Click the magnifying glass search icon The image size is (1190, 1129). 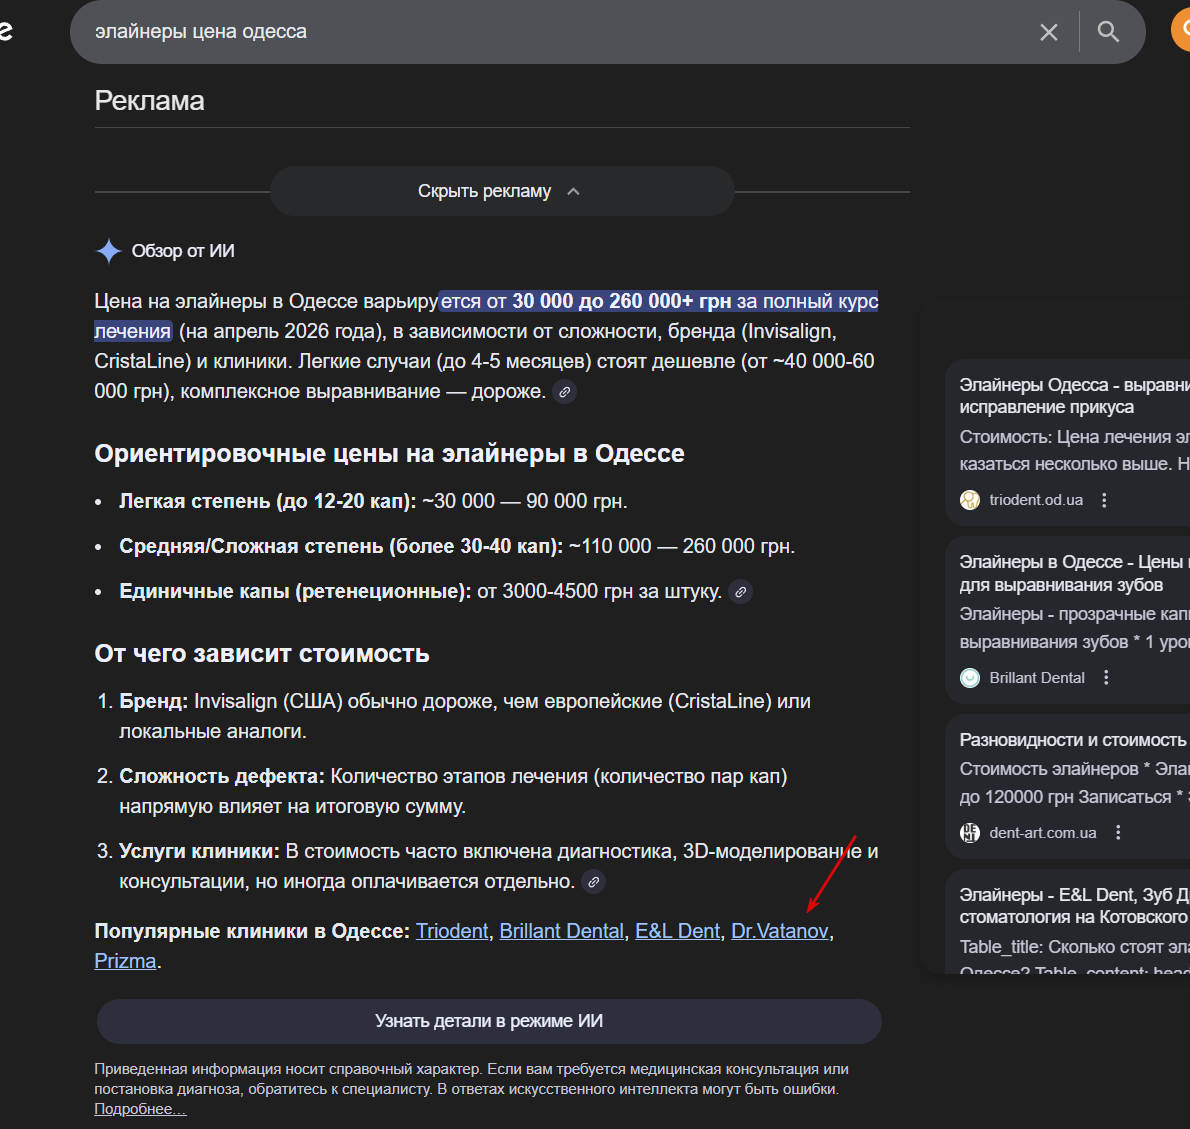[1108, 32]
